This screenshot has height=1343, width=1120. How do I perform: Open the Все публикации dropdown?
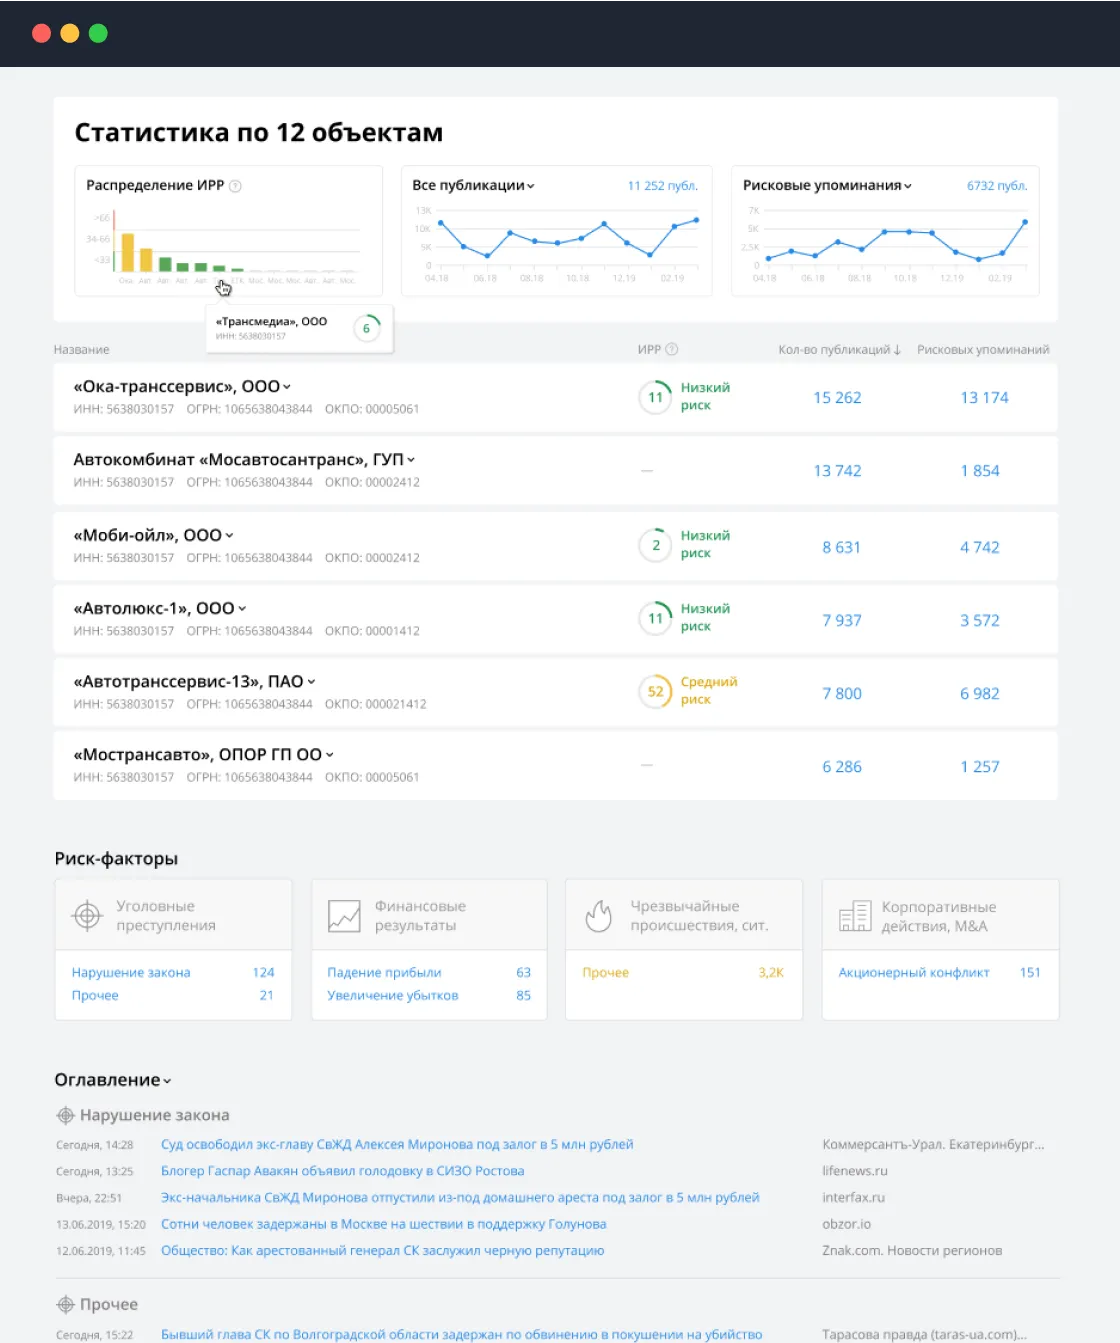point(473,185)
